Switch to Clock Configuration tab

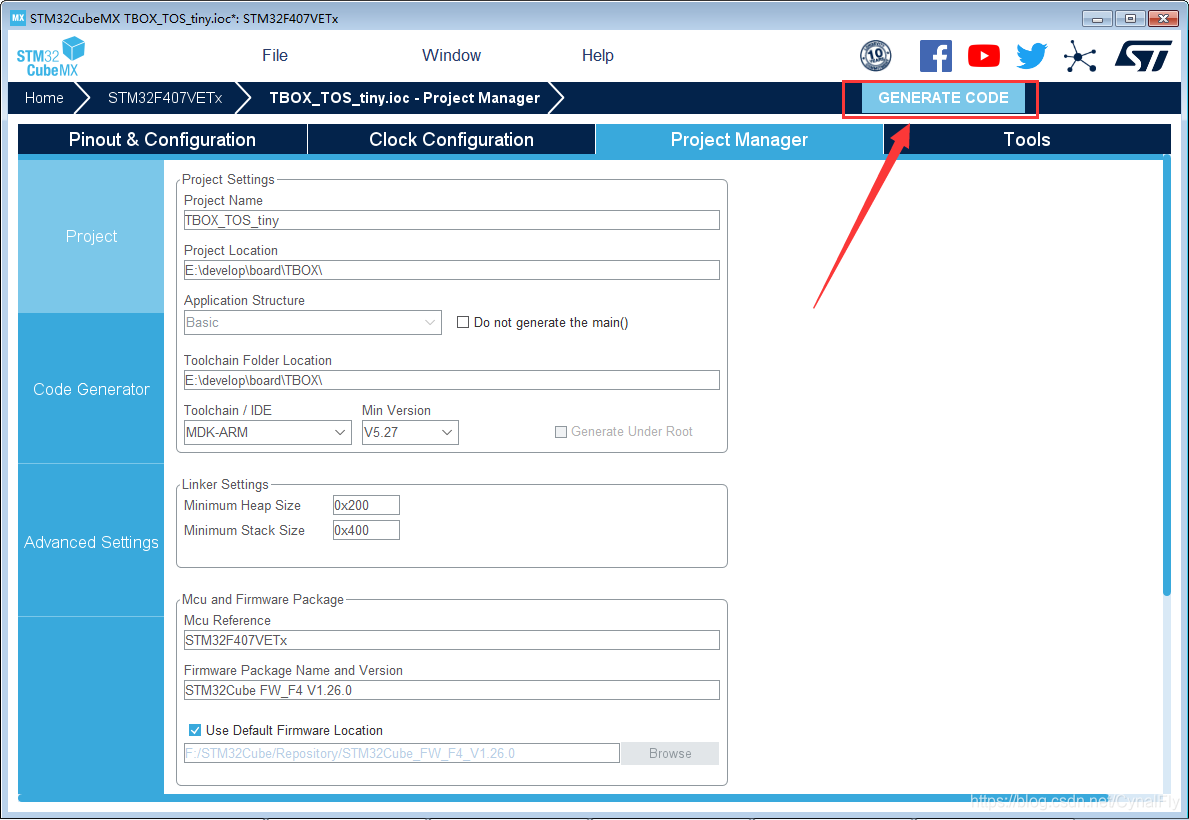point(451,140)
